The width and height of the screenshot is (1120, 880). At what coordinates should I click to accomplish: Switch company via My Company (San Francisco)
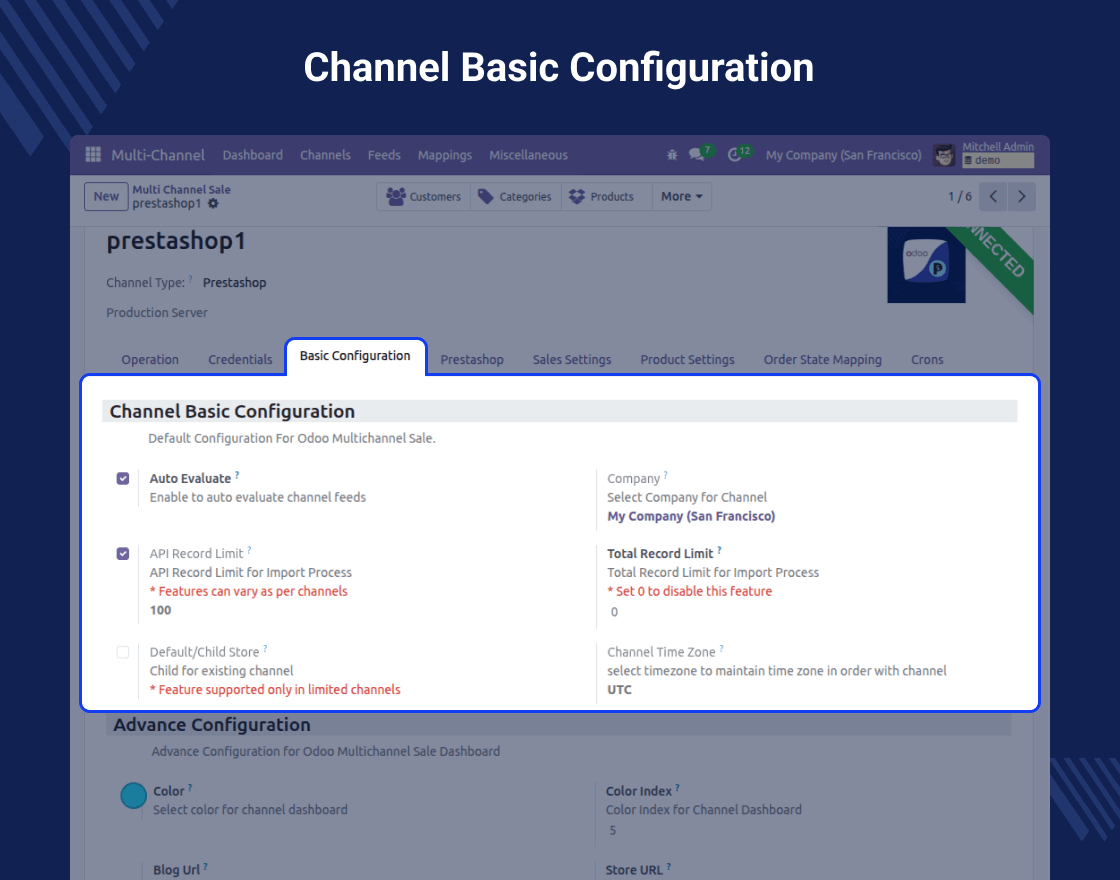(844, 155)
